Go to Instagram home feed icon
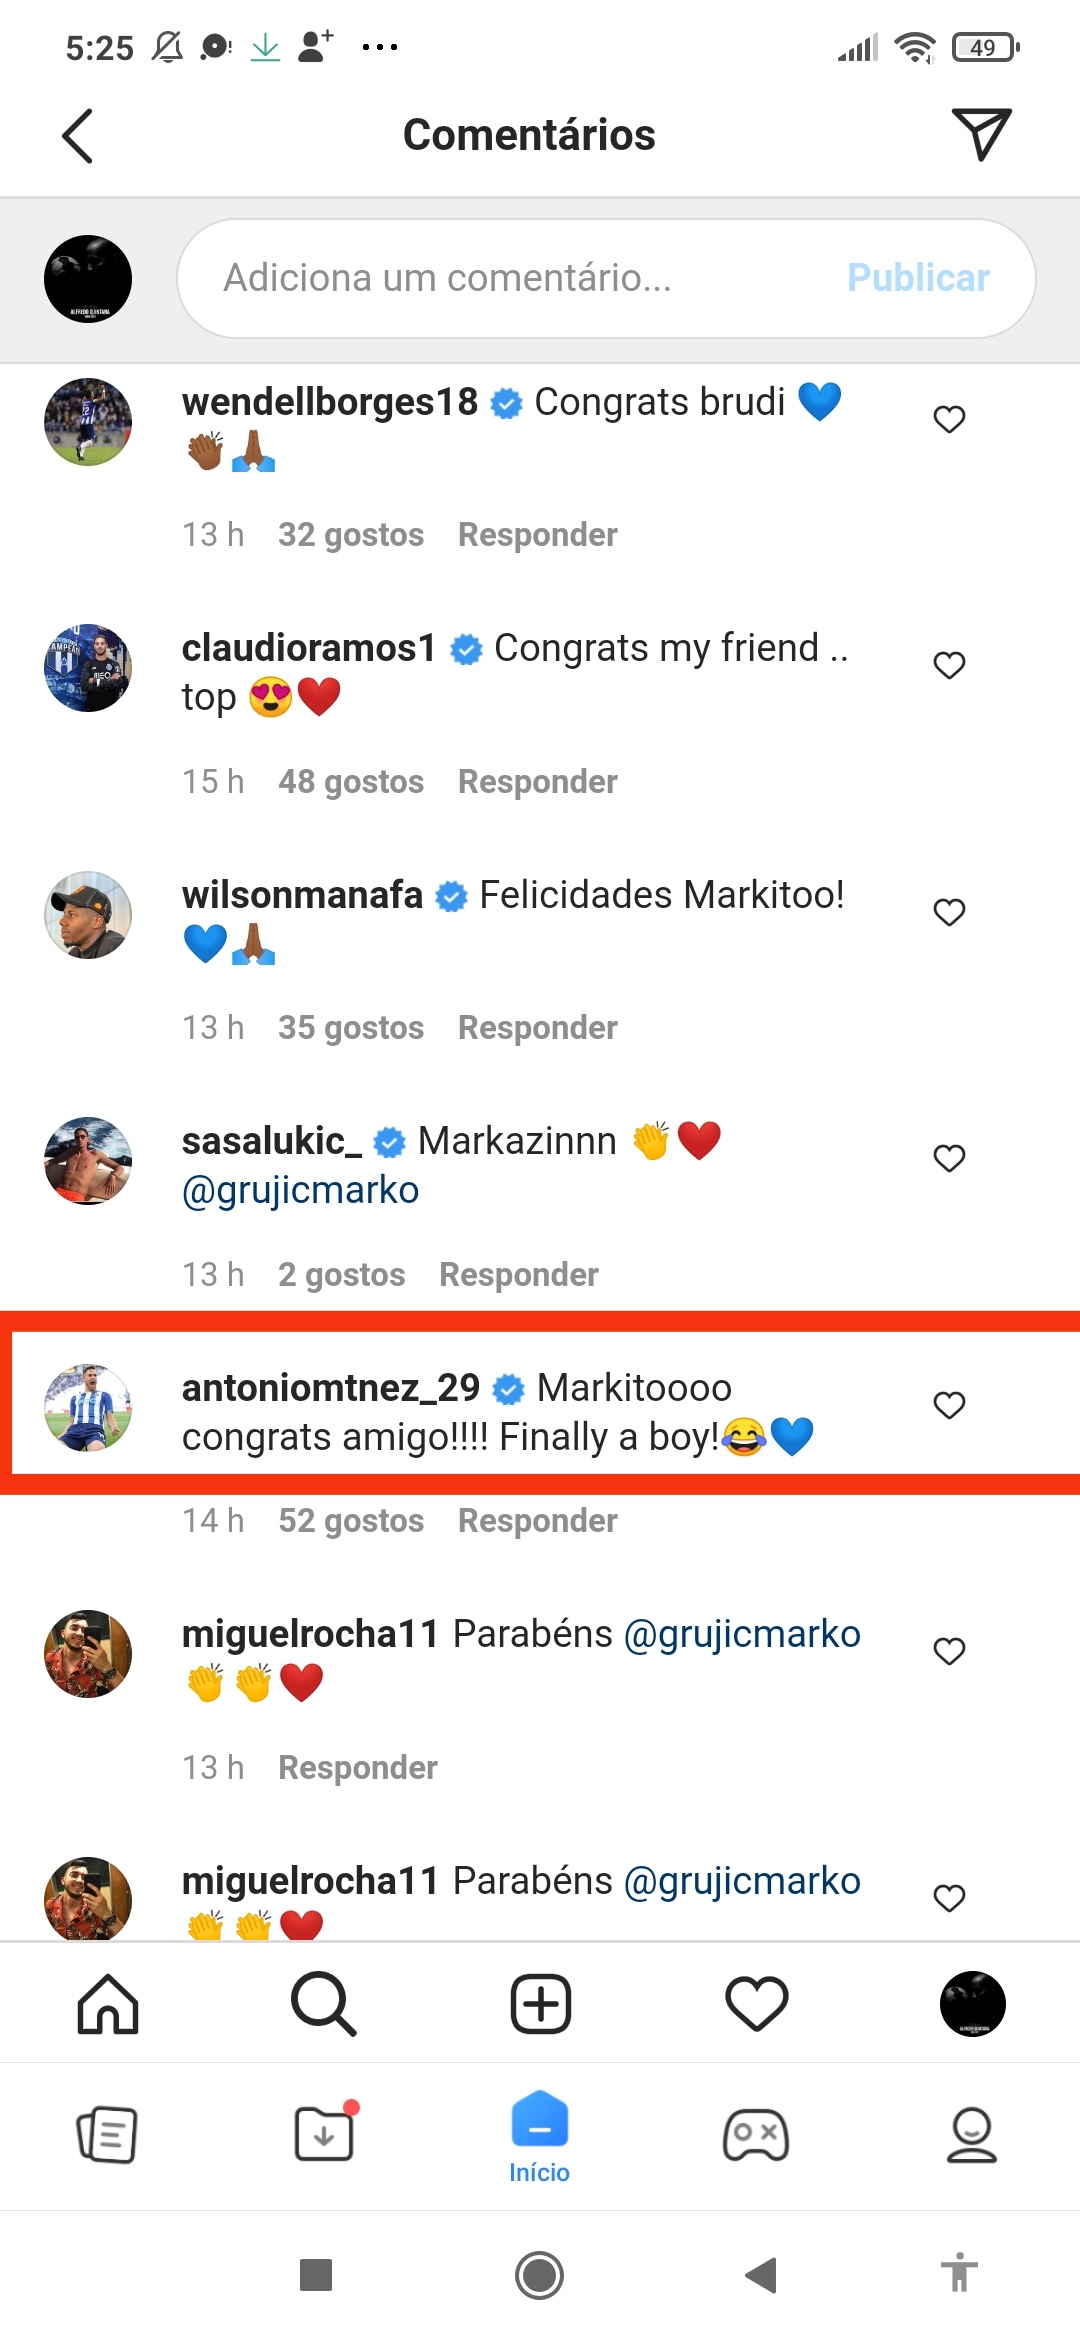The image size is (1080, 2340). [108, 2004]
